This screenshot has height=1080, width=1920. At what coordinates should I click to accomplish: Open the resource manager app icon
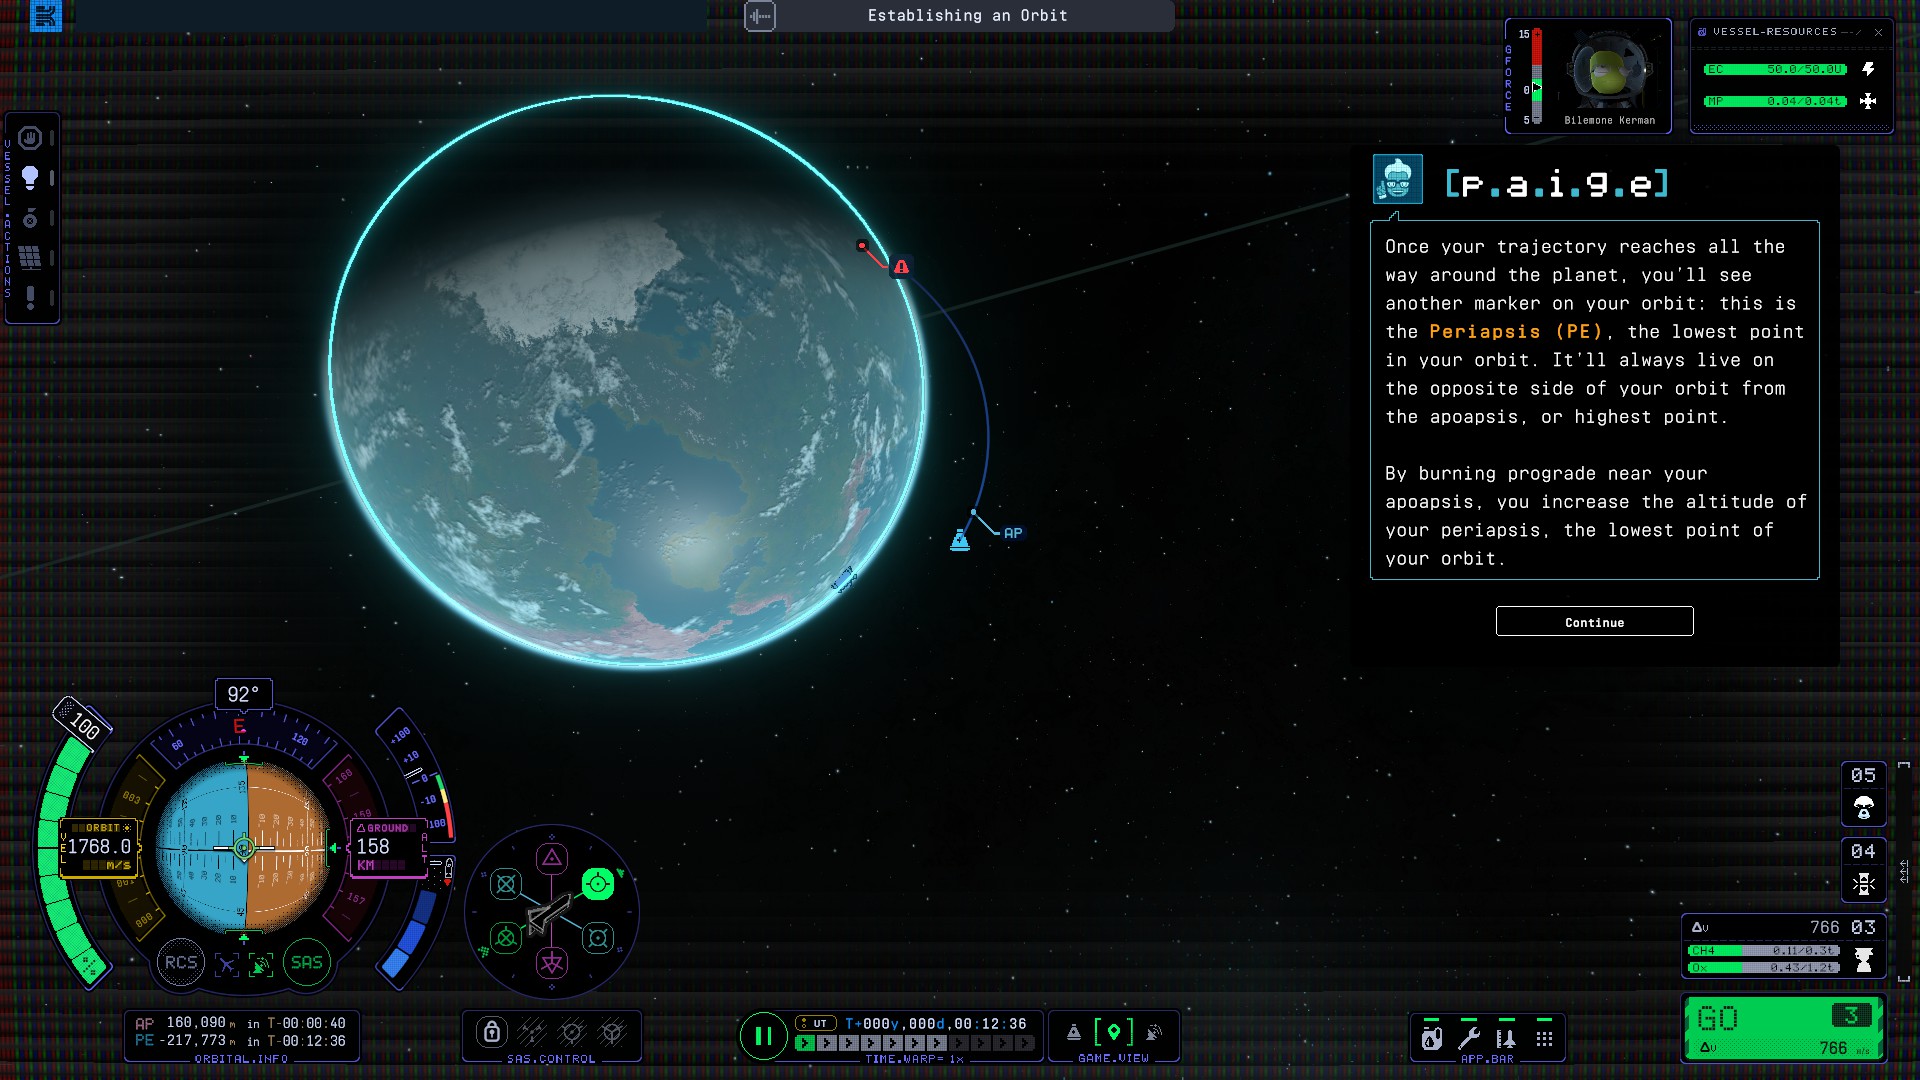(x=1432, y=1038)
